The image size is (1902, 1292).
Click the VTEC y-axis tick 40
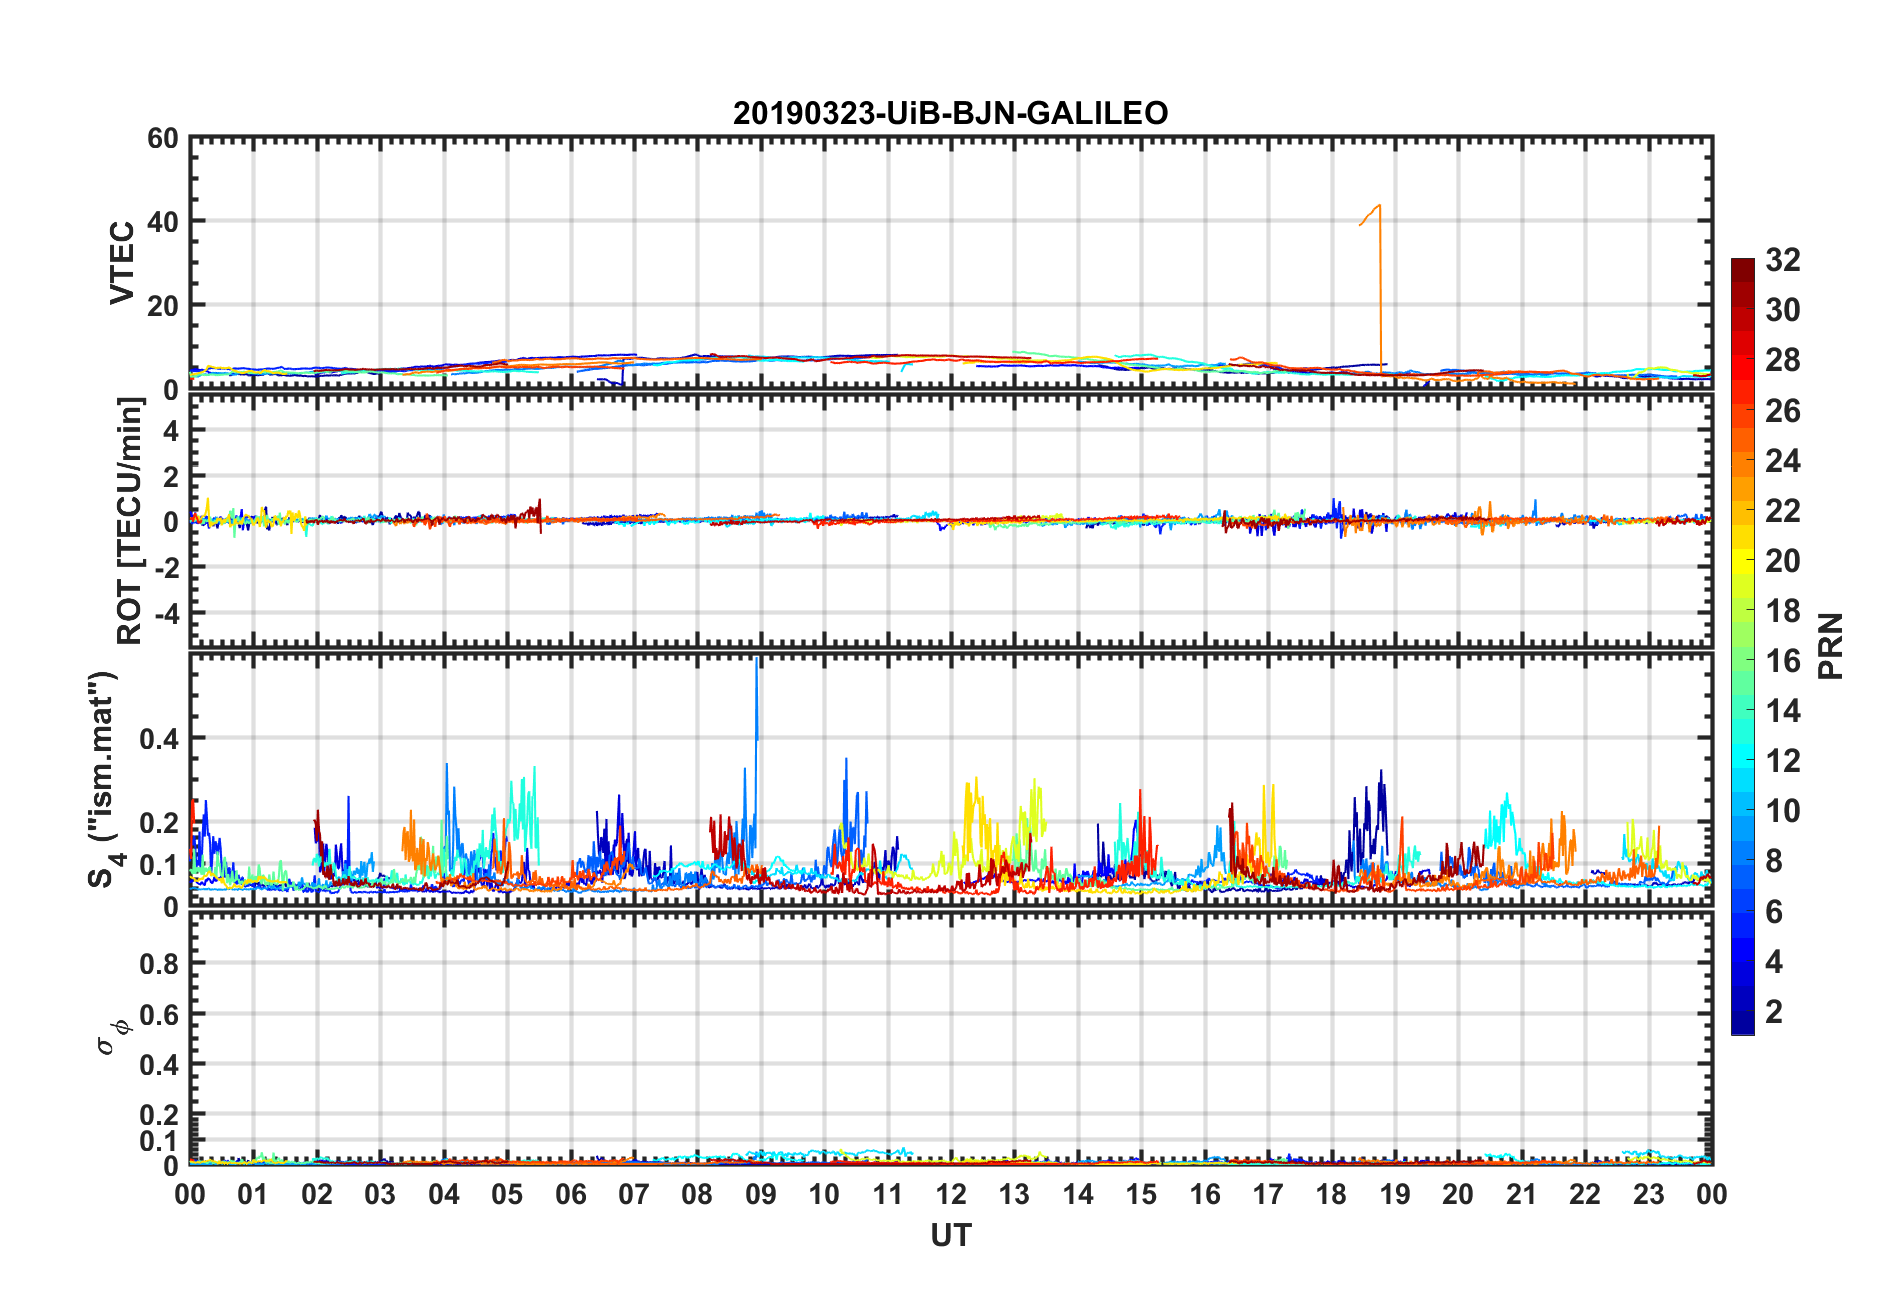pyautogui.click(x=162, y=222)
